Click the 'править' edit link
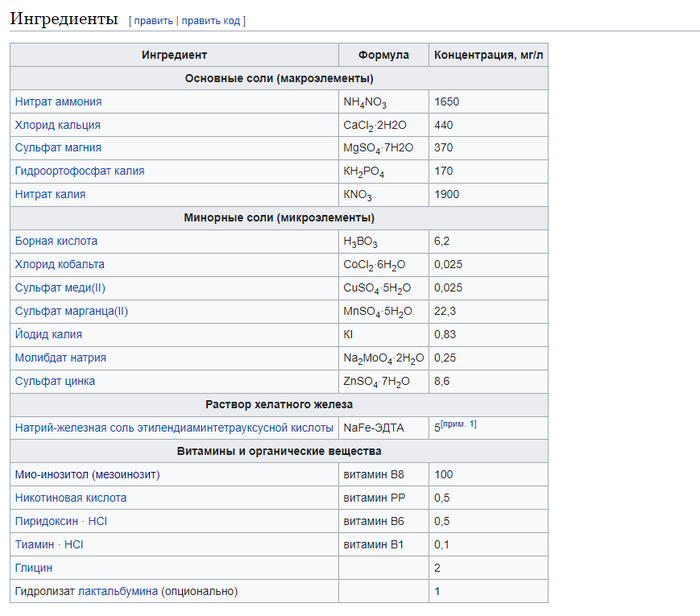 point(153,21)
